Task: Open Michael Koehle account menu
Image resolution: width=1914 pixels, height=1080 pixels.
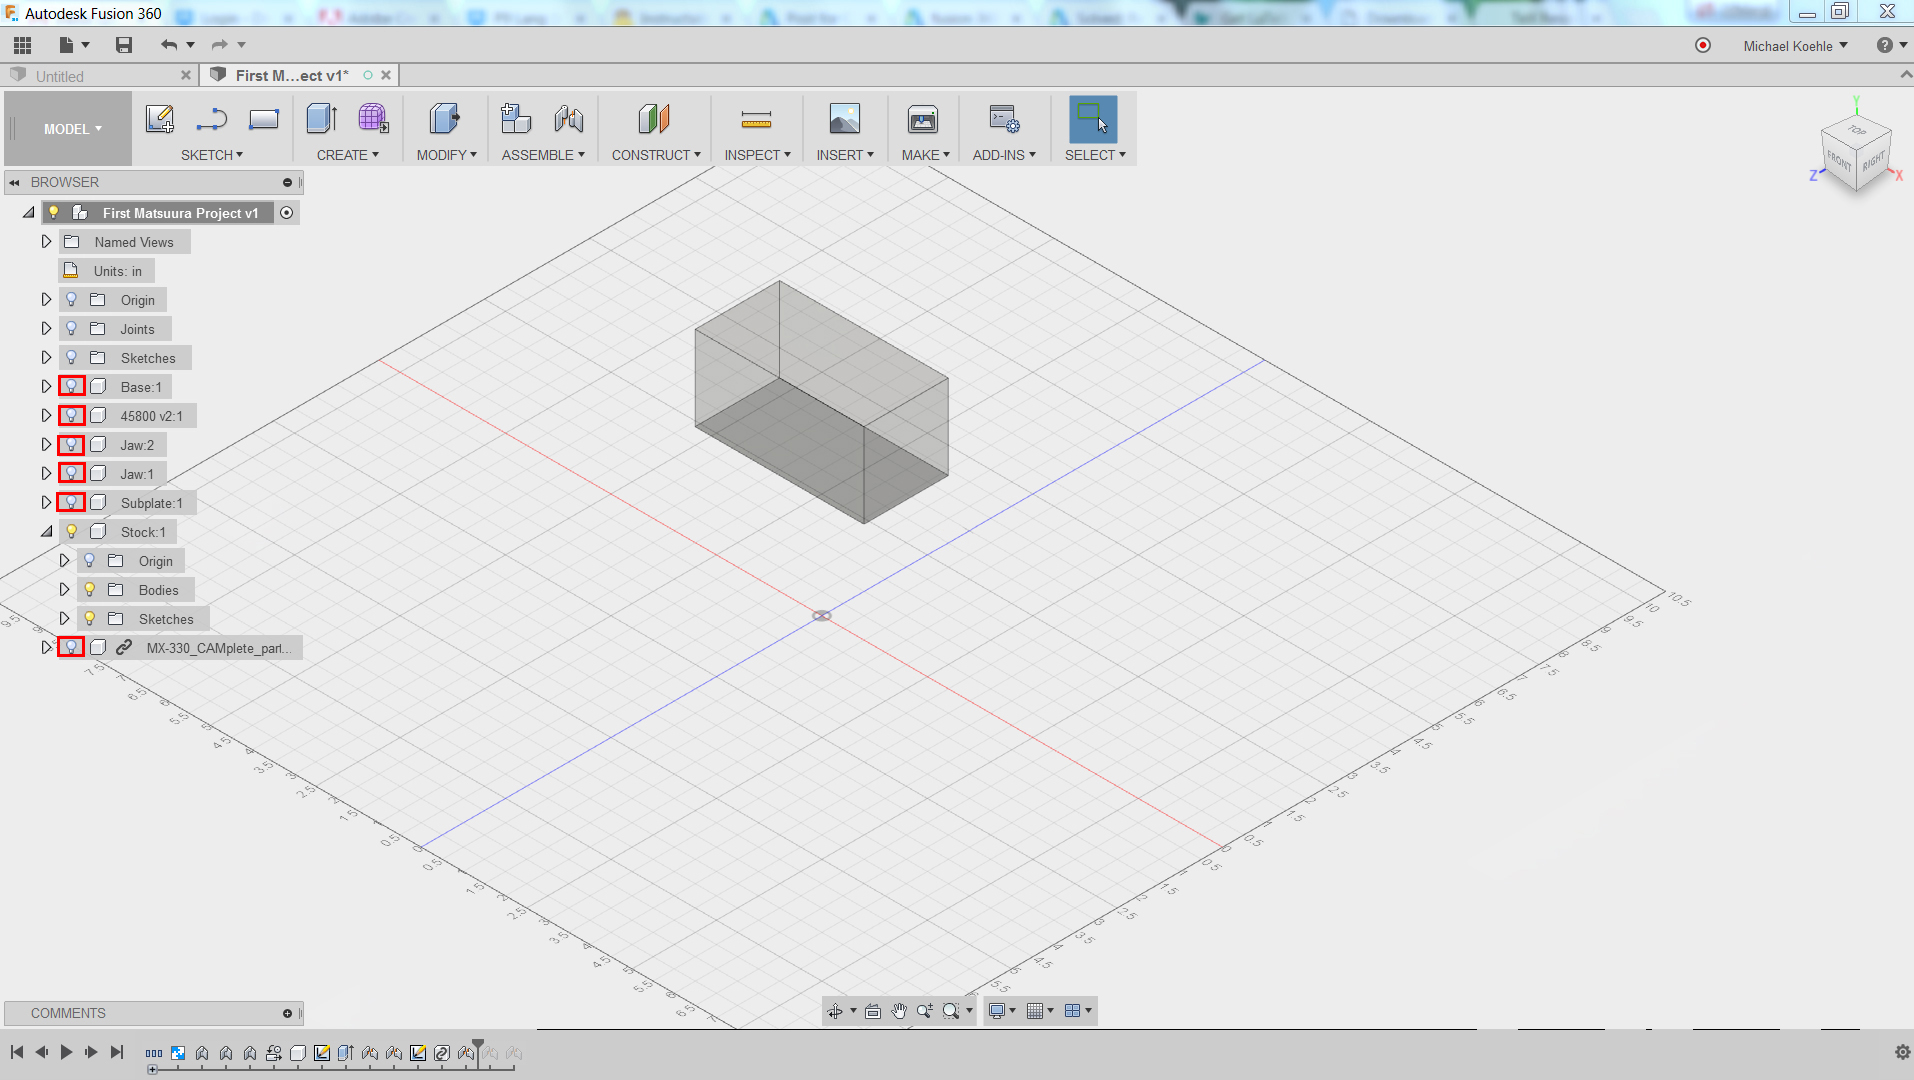Action: coord(1795,46)
